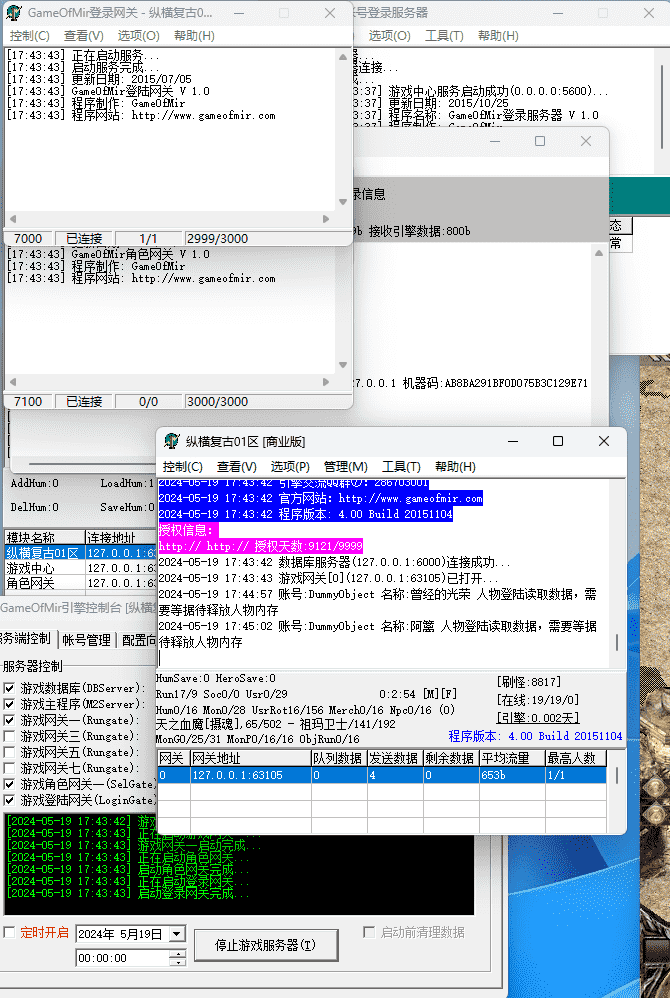The image size is (670, 998).
Task: Select the 角色网关 row in module list
Action: [80, 583]
